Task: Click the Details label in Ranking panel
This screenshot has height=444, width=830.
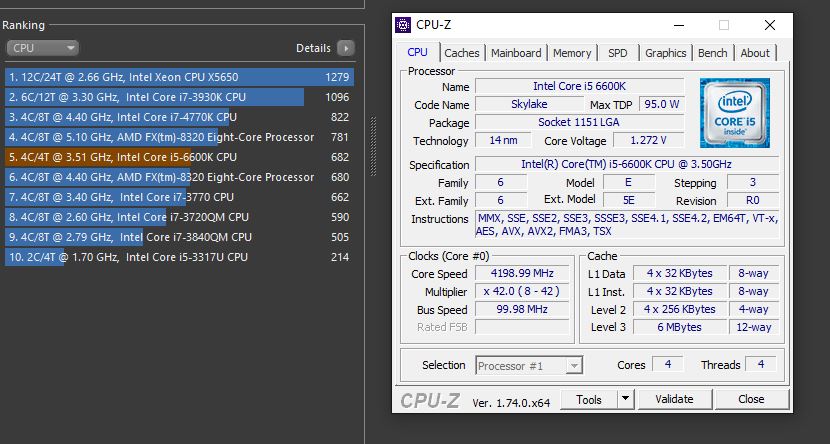Action: [x=313, y=48]
